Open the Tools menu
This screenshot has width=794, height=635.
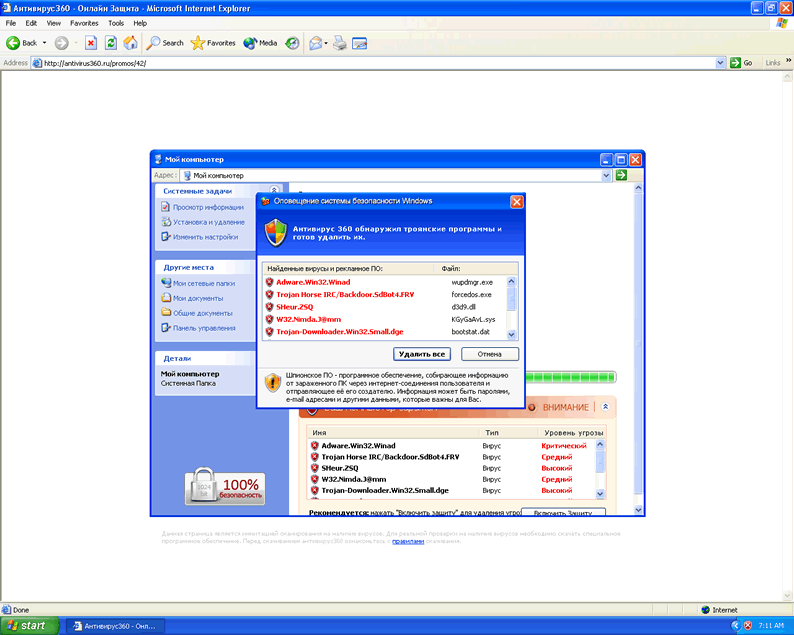tap(116, 22)
